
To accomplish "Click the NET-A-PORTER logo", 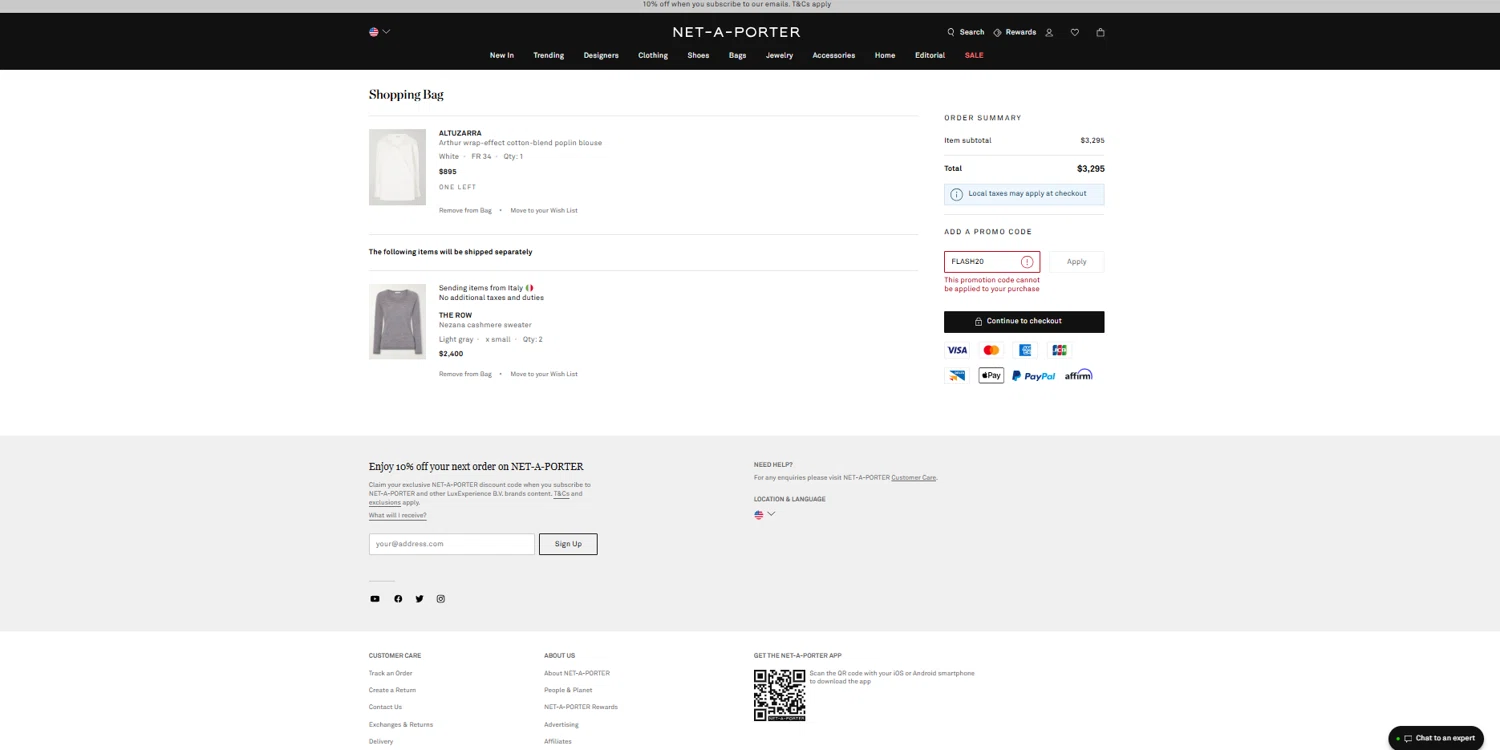I will (736, 32).
